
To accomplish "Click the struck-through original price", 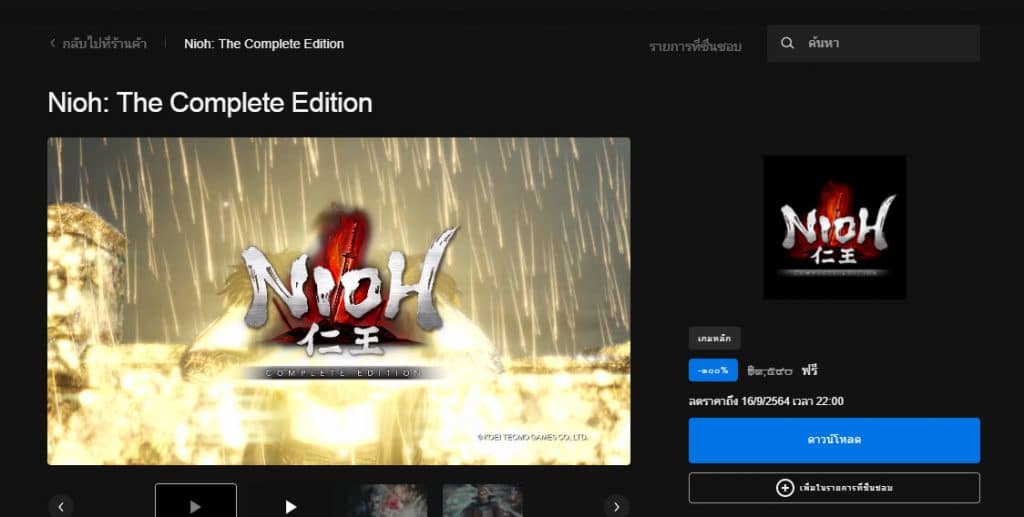I will 770,371.
